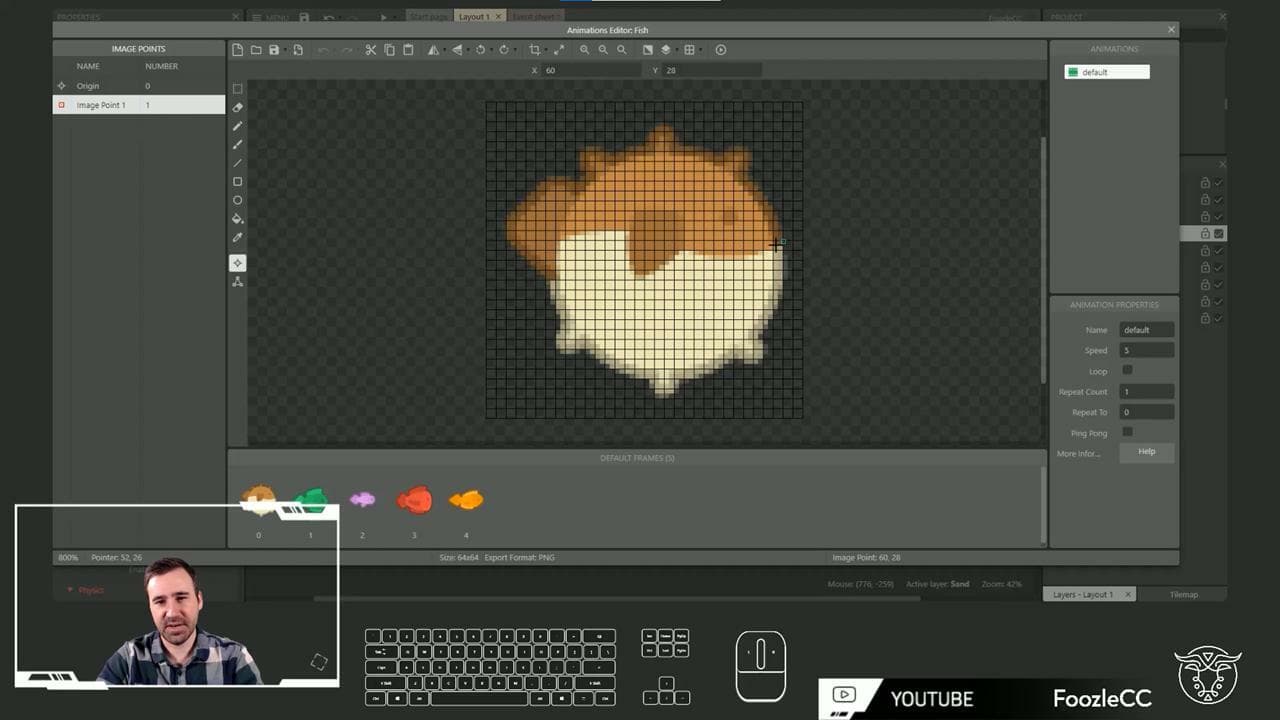Click the image point Y input field
This screenshot has width=1280, height=720.
tap(713, 70)
